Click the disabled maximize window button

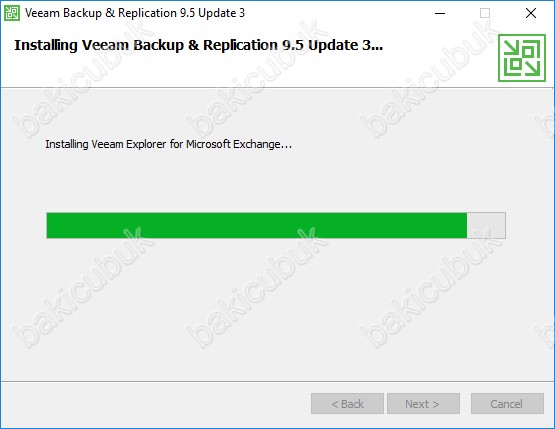(x=485, y=13)
